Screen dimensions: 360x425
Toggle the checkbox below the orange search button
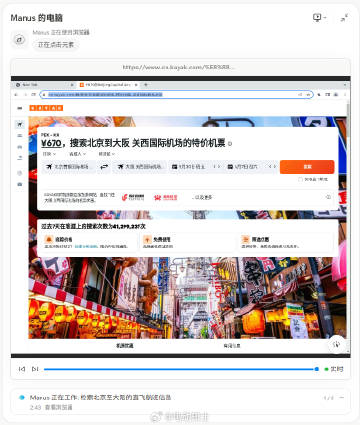pos(300,179)
